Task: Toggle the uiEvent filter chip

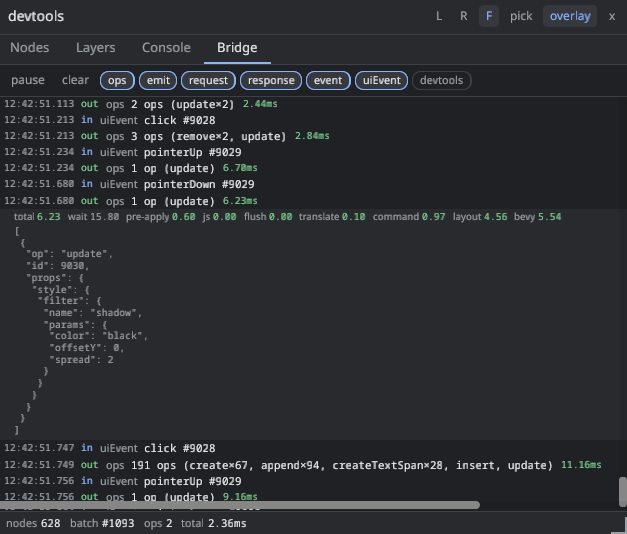Action: [x=381, y=80]
